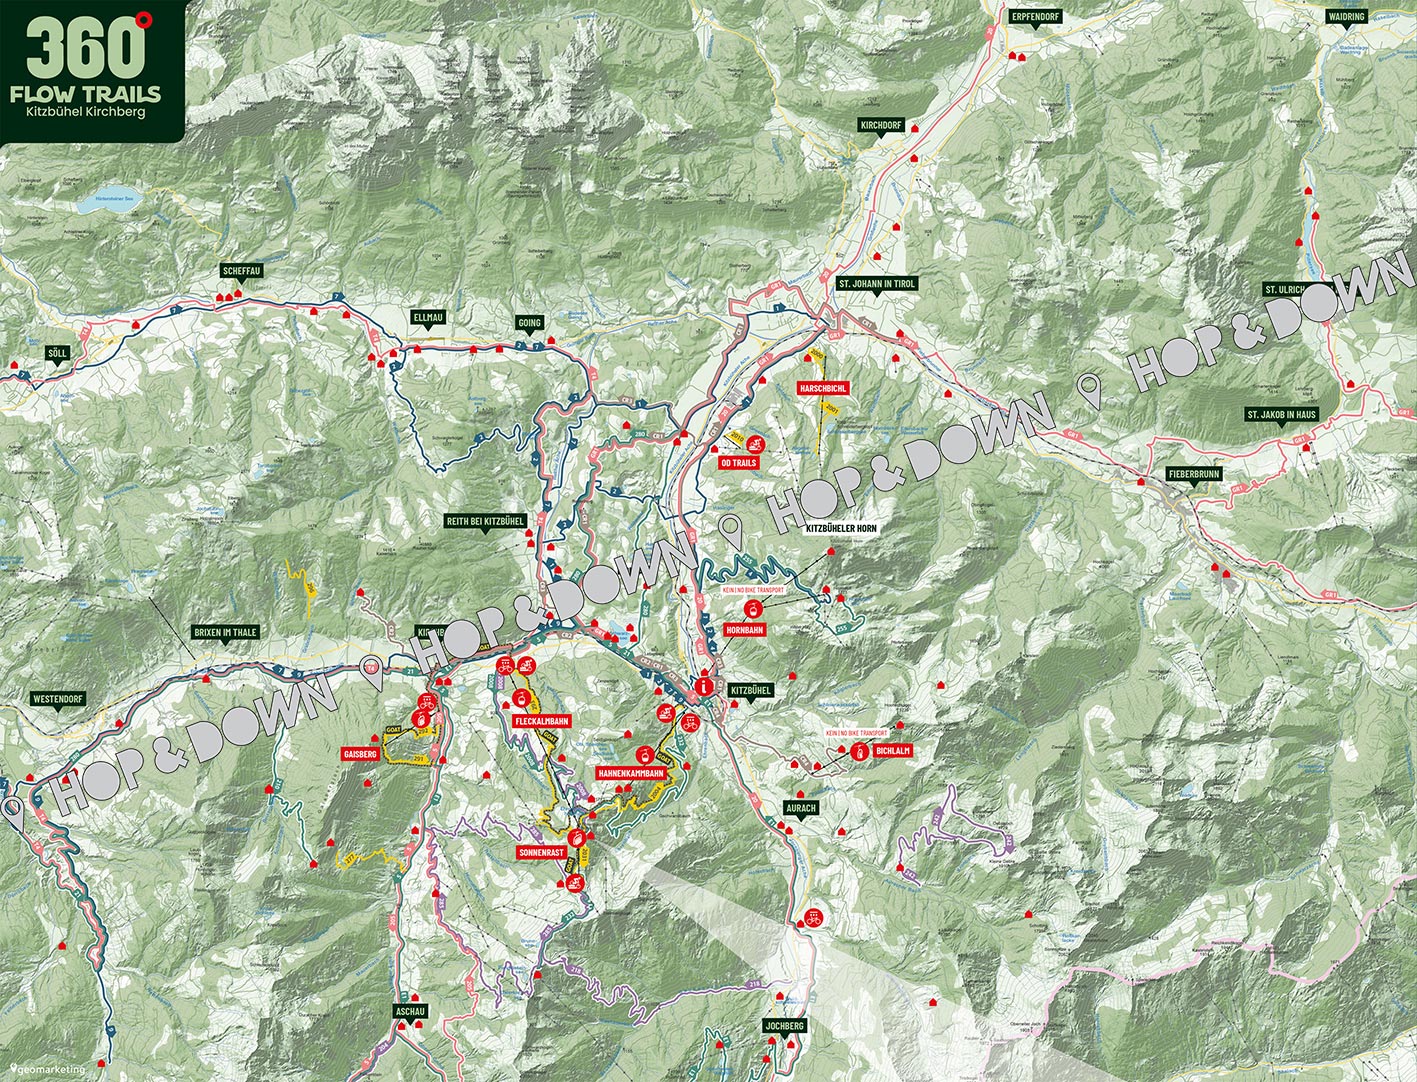1417x1082 pixels.
Task: Click the St. Johann in Tirol label
Action: (876, 284)
